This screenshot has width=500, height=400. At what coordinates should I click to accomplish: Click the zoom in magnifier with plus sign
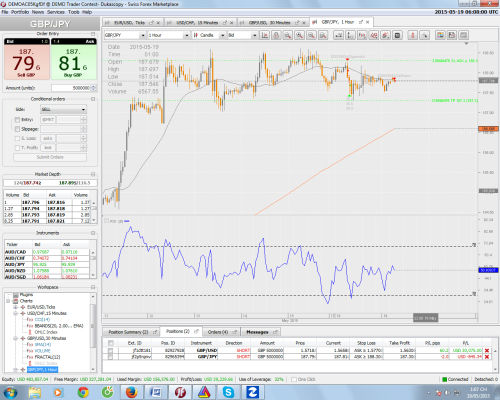[299, 35]
